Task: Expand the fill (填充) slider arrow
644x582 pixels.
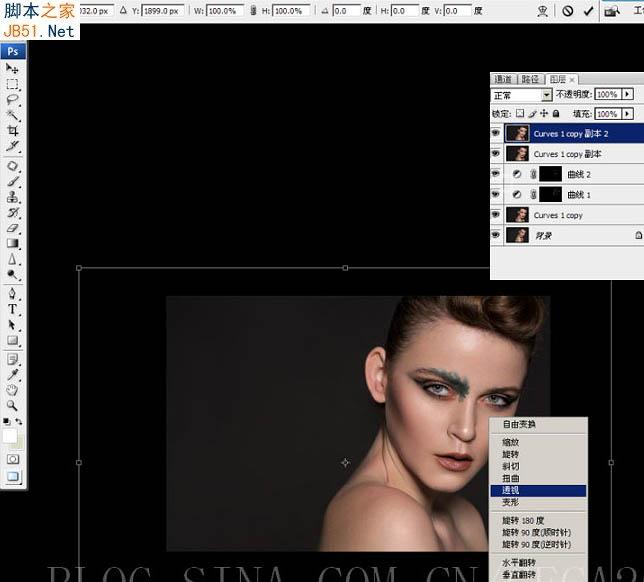Action: 627,114
